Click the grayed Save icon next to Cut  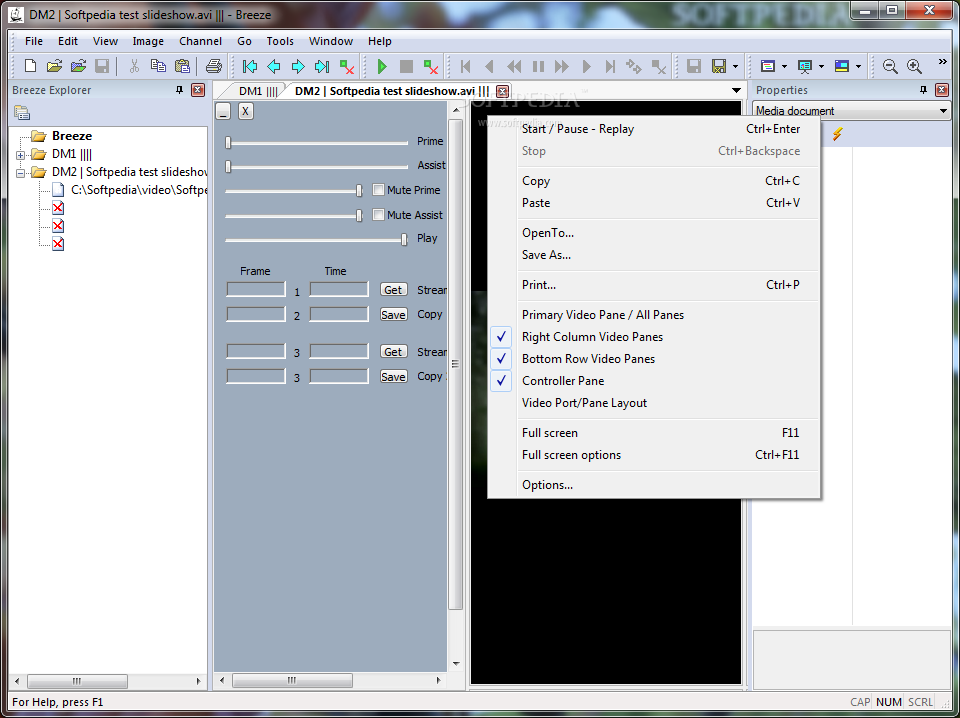[x=102, y=66]
